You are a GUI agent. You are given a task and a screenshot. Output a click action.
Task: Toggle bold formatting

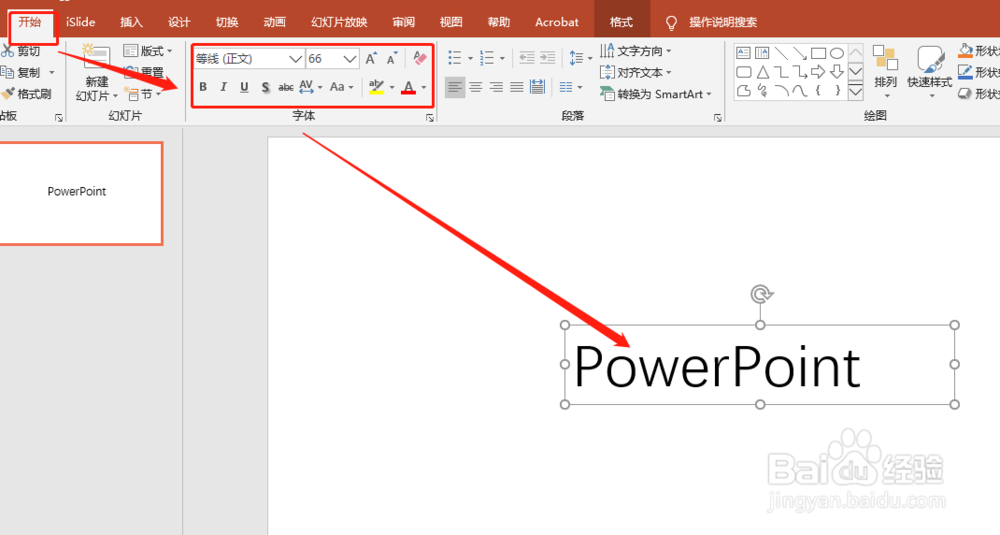tap(203, 87)
